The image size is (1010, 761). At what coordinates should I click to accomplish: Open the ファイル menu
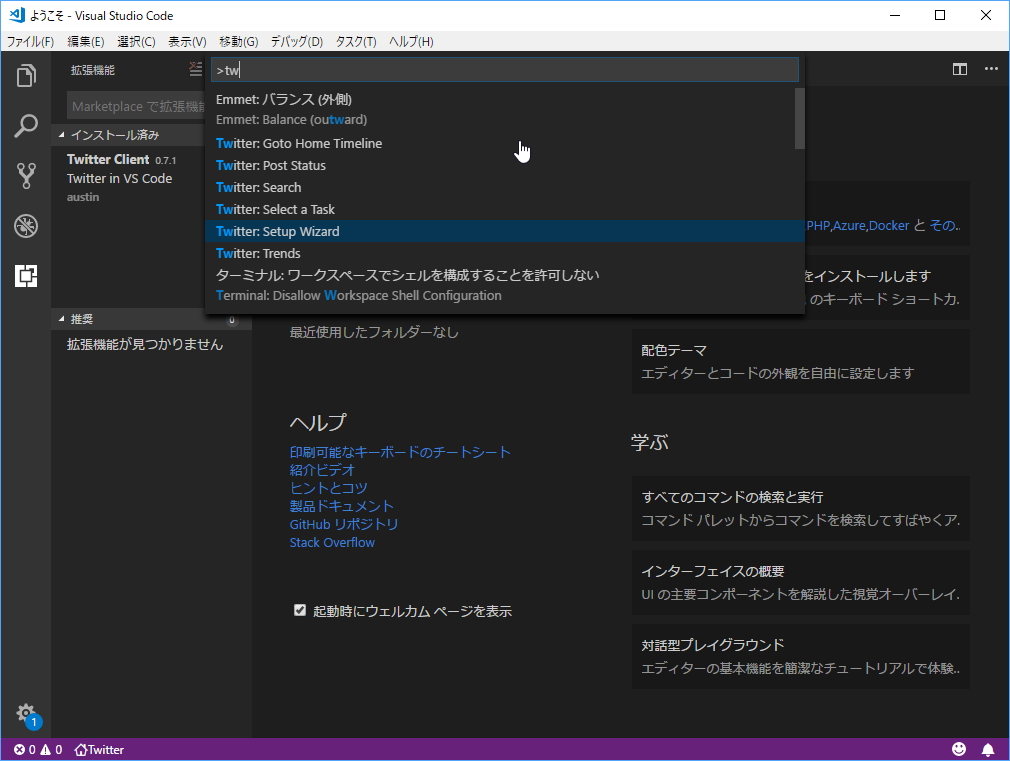pyautogui.click(x=29, y=41)
